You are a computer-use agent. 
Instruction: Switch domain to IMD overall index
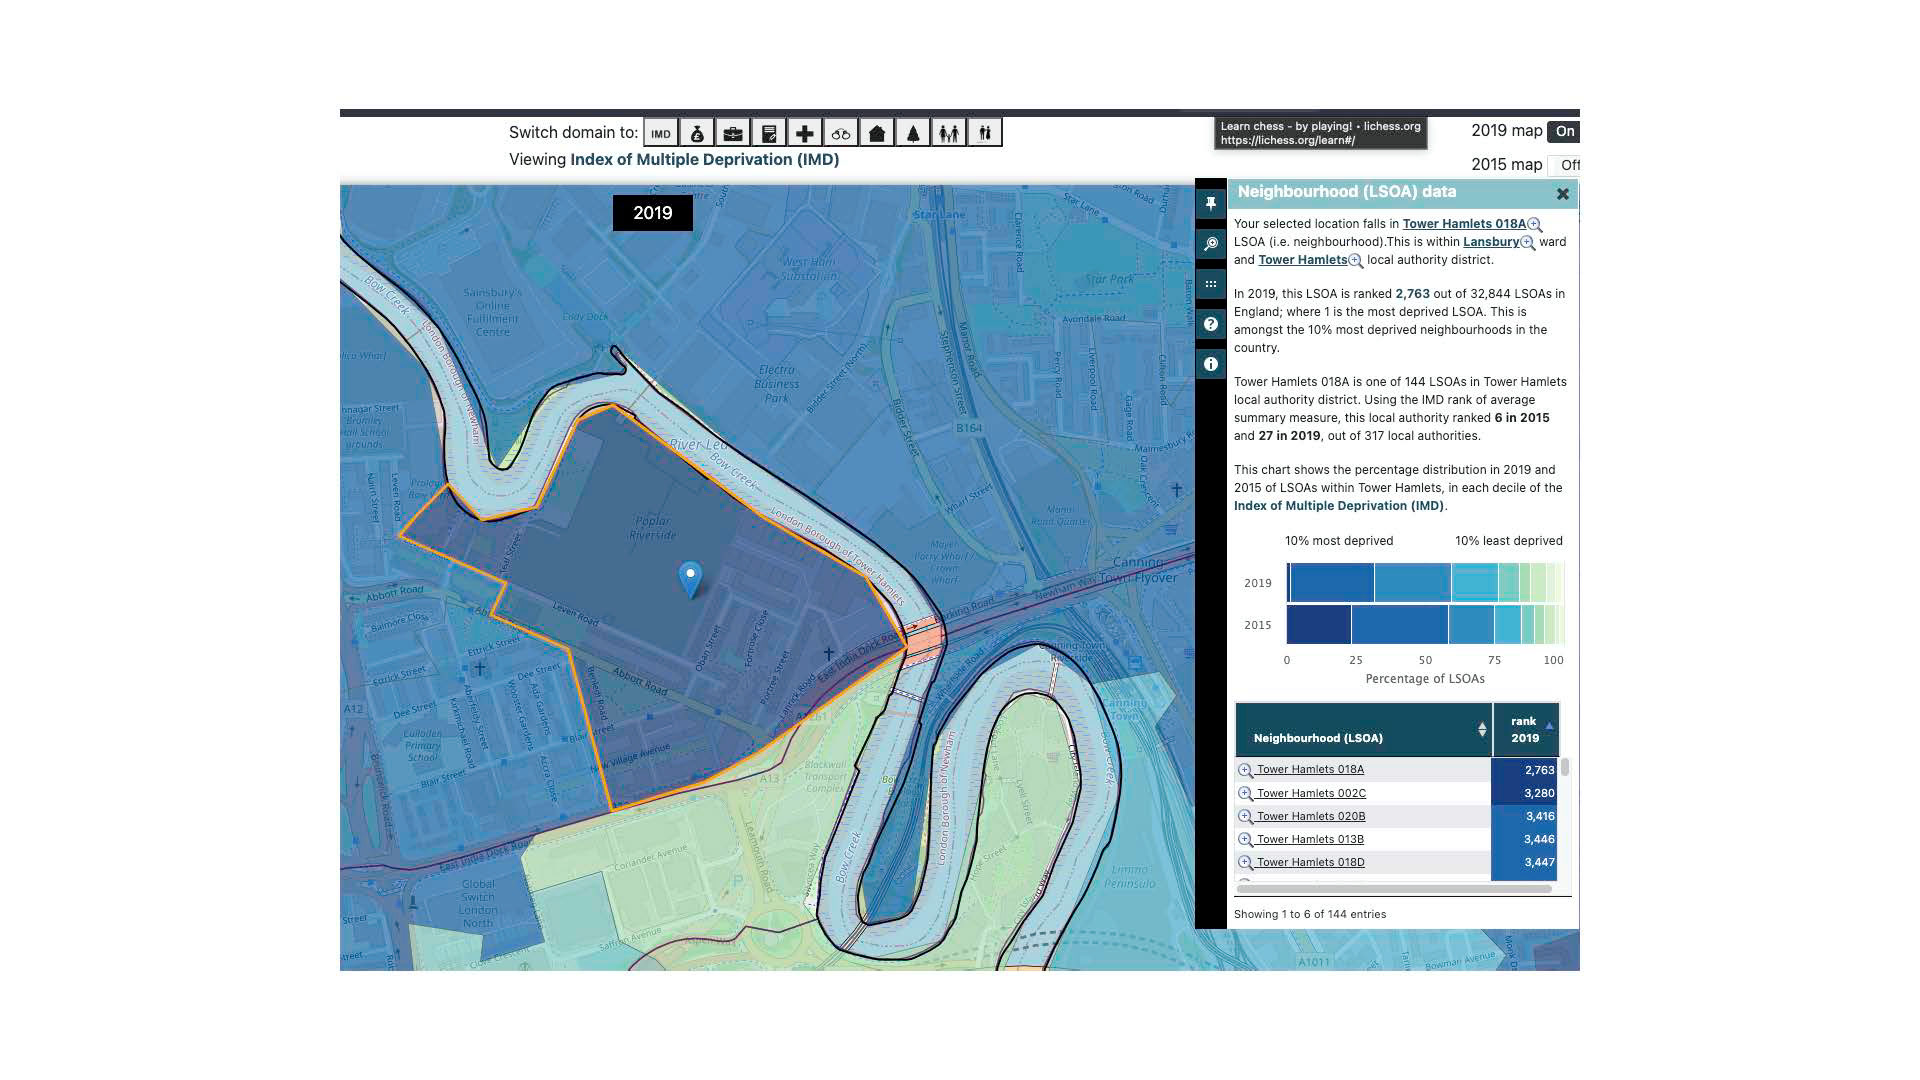coord(661,133)
